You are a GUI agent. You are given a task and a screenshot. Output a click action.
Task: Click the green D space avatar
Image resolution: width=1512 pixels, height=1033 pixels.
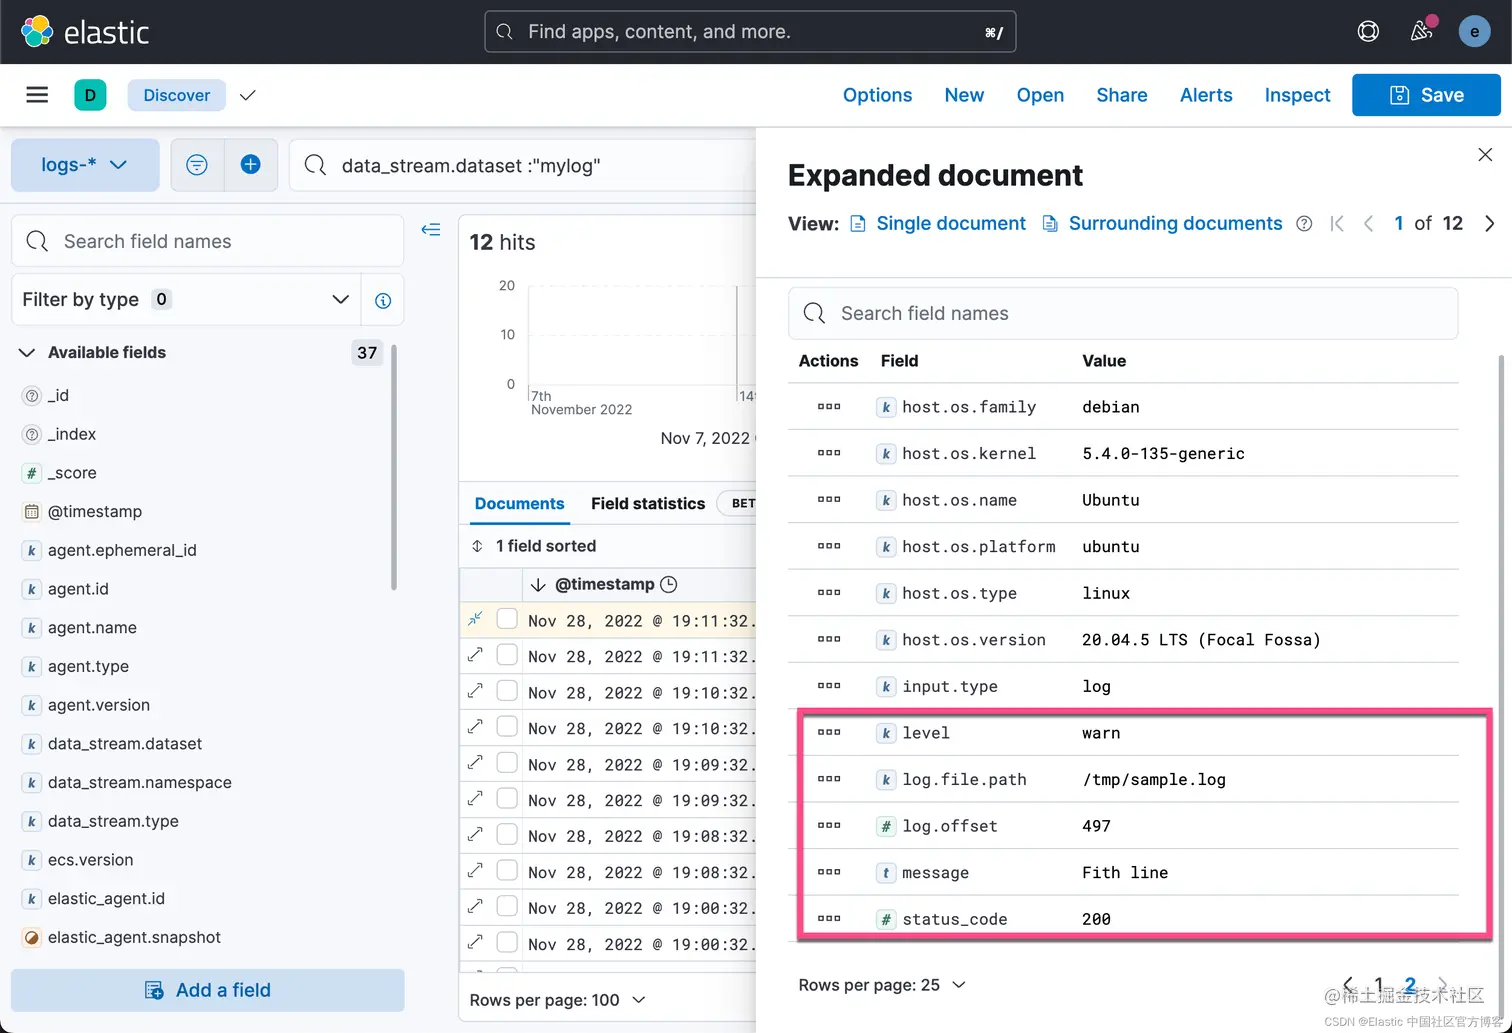click(x=90, y=95)
